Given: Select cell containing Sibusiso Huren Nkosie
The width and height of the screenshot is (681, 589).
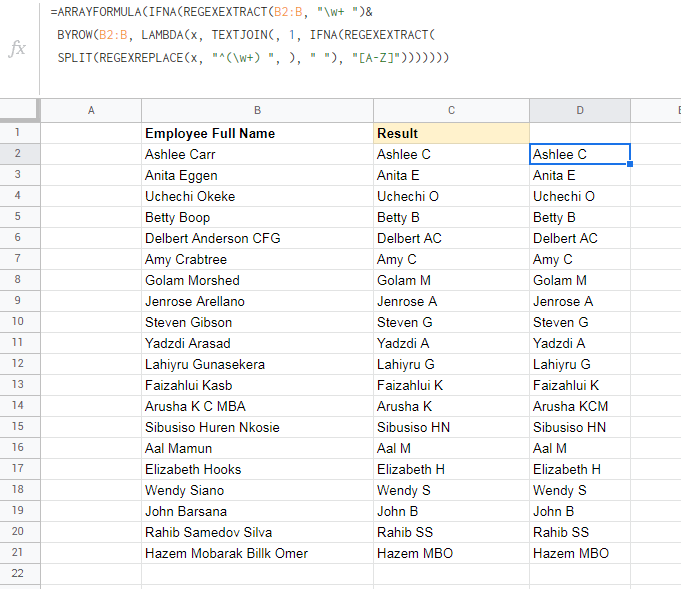Looking at the screenshot, I should click(258, 427).
